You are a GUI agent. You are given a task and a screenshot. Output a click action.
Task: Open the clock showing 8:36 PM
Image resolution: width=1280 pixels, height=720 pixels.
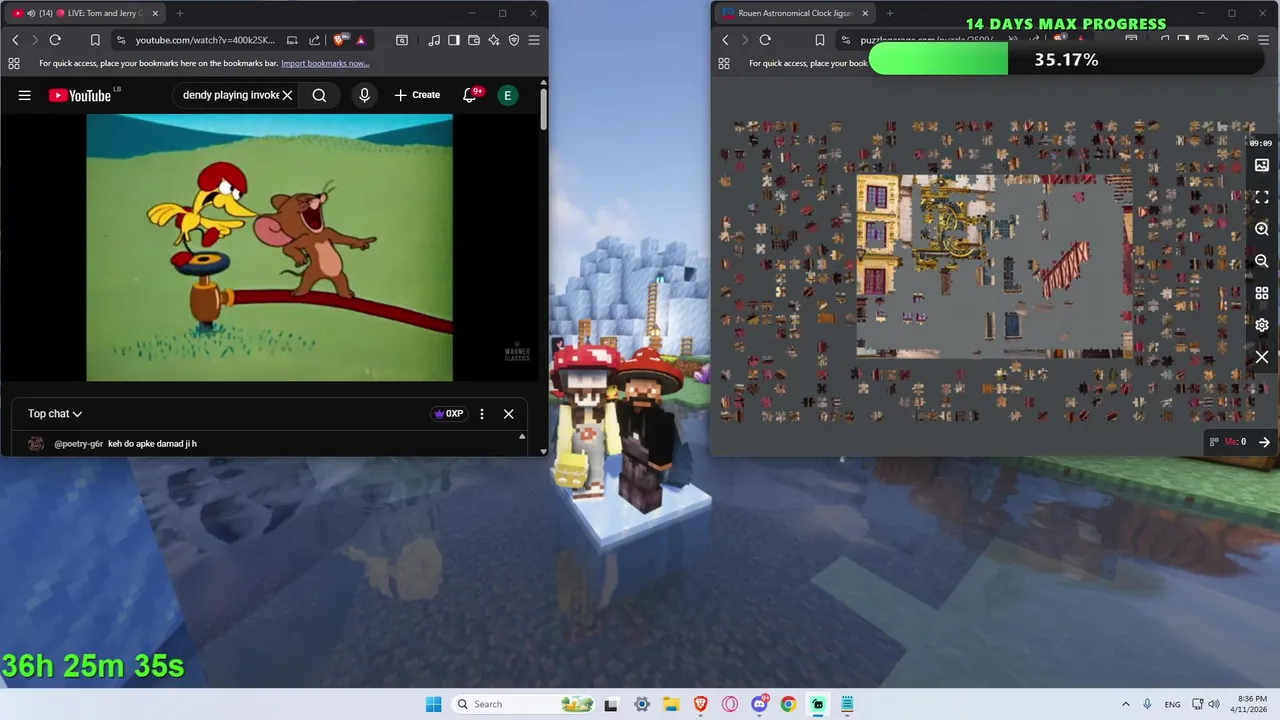pyautogui.click(x=1251, y=704)
